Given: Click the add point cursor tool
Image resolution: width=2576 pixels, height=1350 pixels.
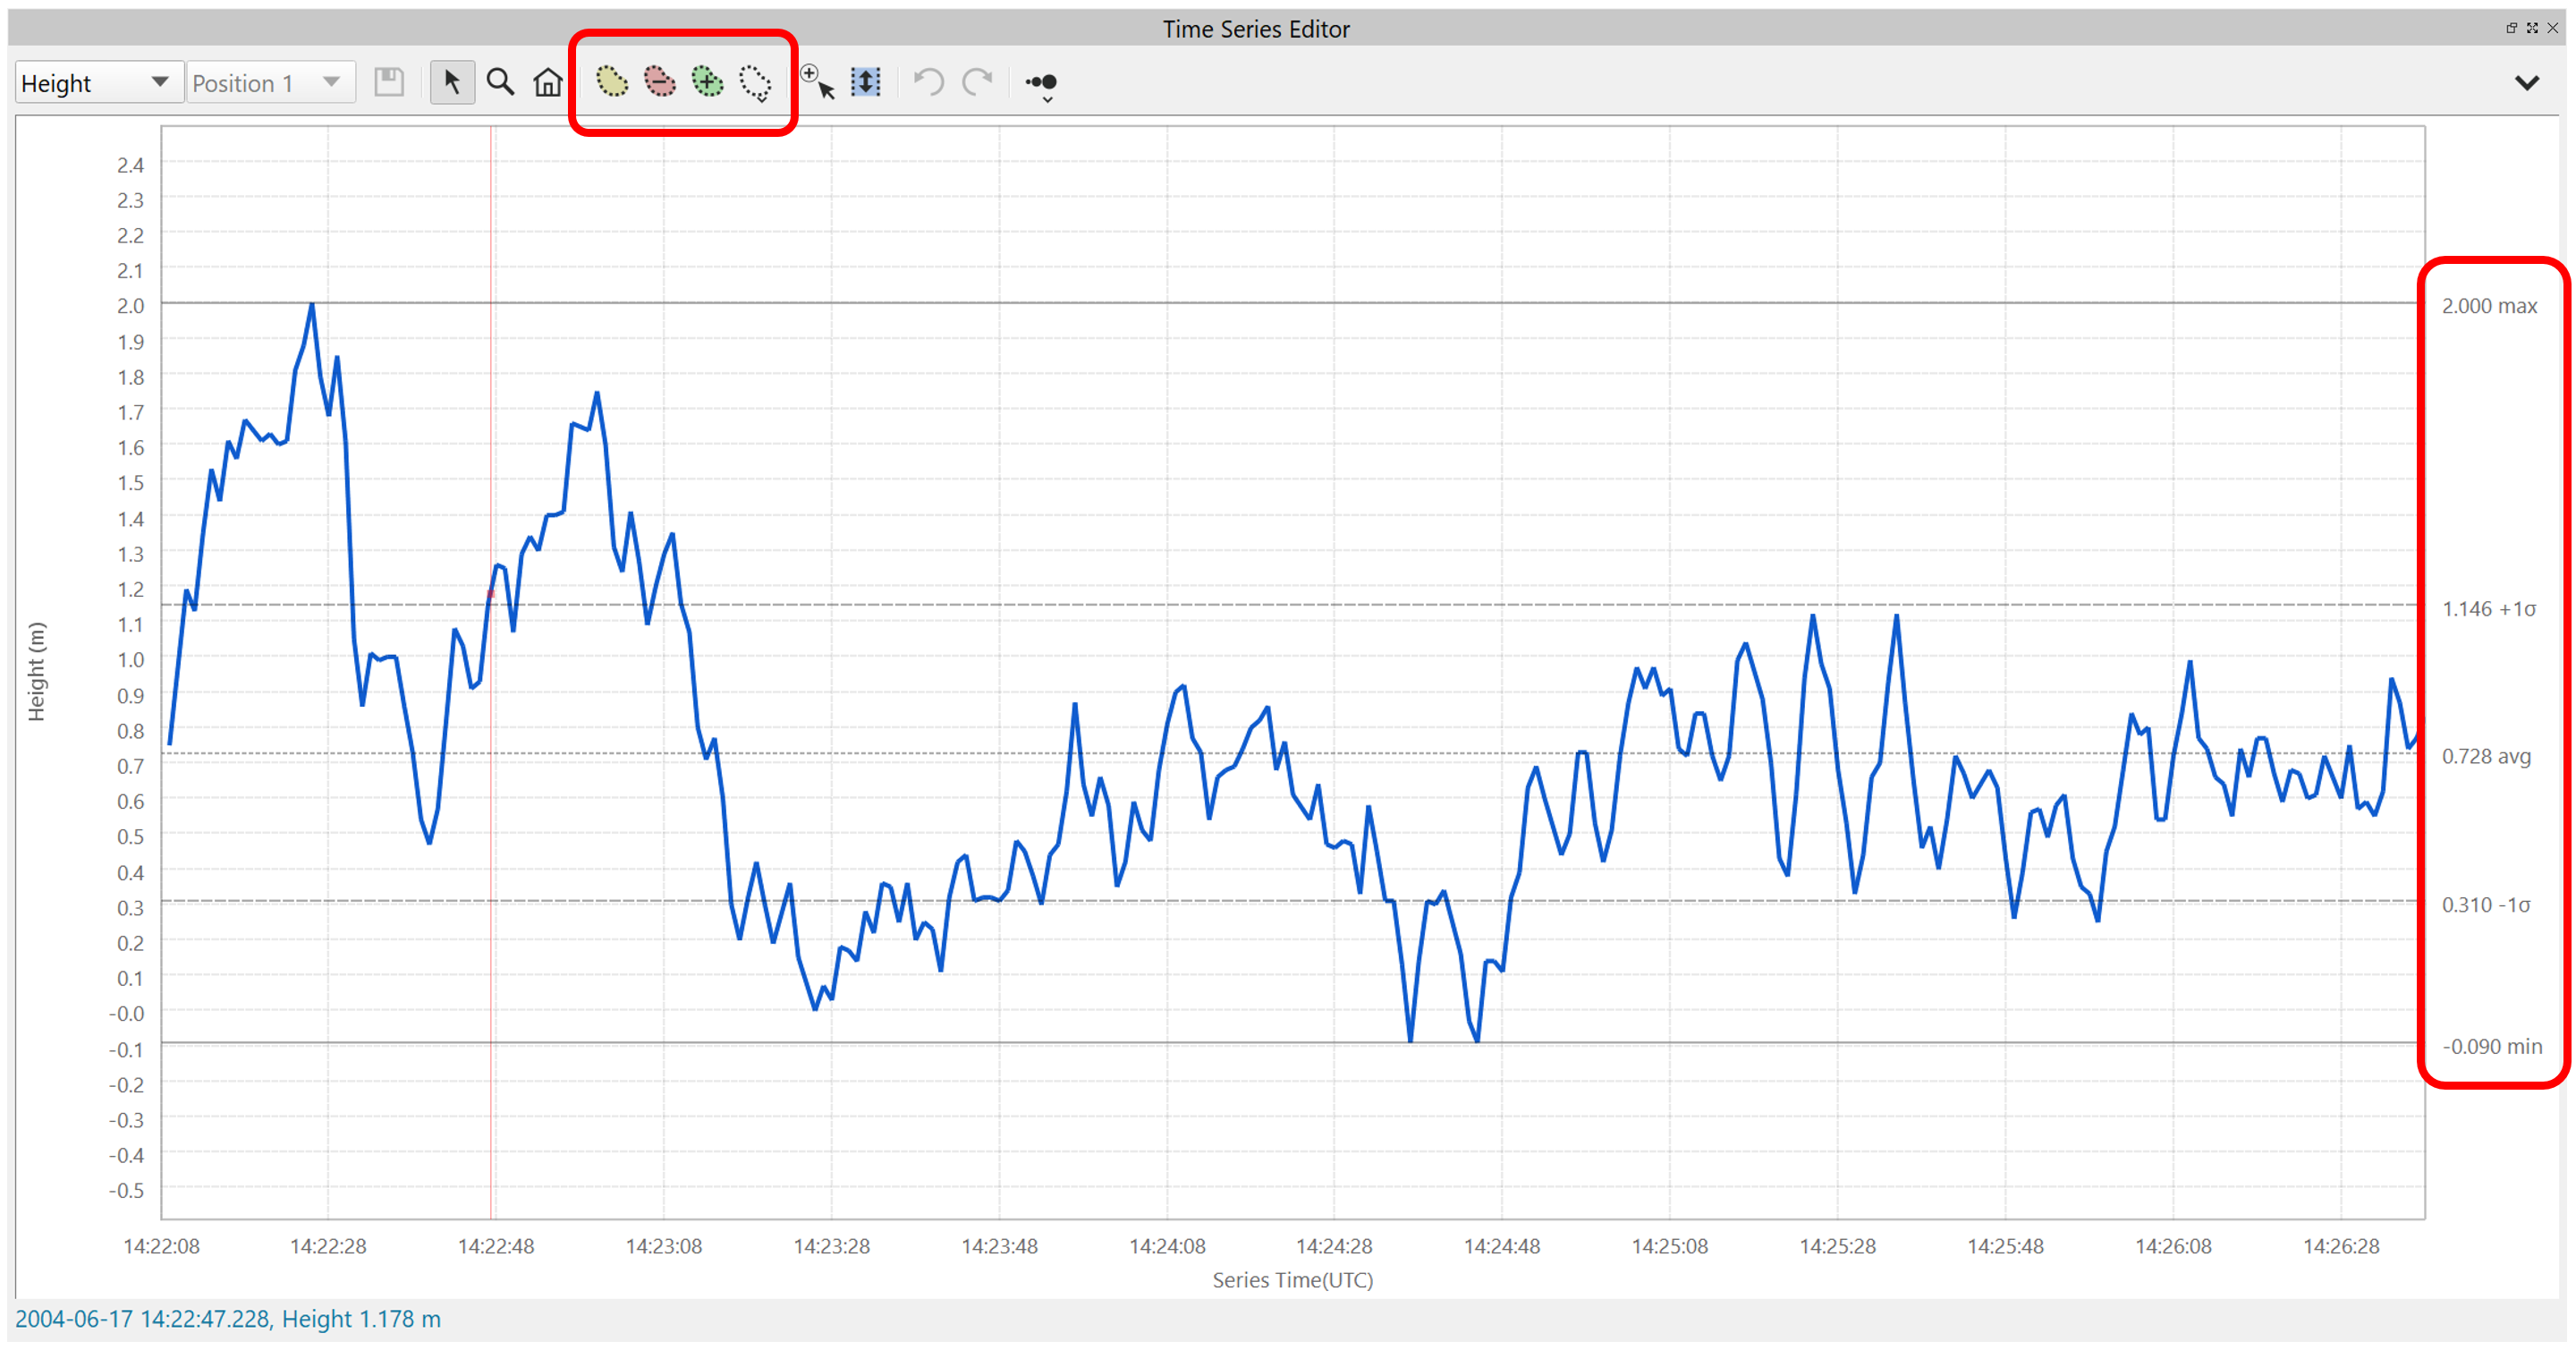Looking at the screenshot, I should pyautogui.click(x=818, y=82).
